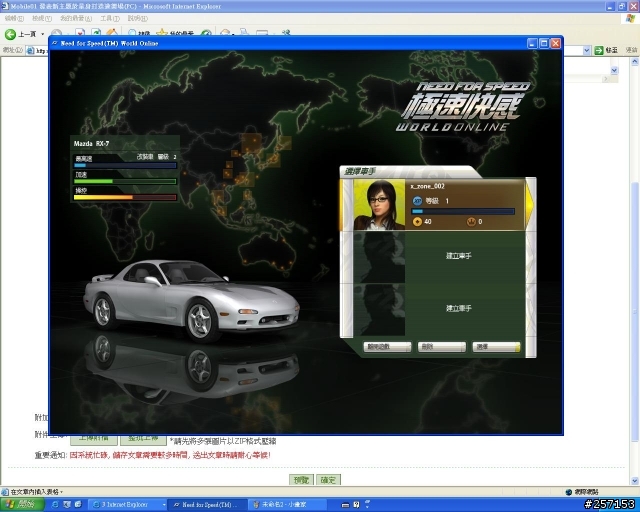The height and width of the screenshot is (512, 640).
Task: Click the IE page icon in address bar
Action: click(30, 51)
